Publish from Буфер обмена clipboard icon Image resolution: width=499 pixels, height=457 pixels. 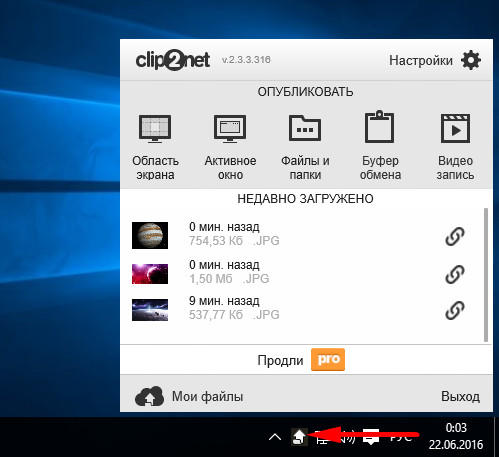click(x=380, y=127)
